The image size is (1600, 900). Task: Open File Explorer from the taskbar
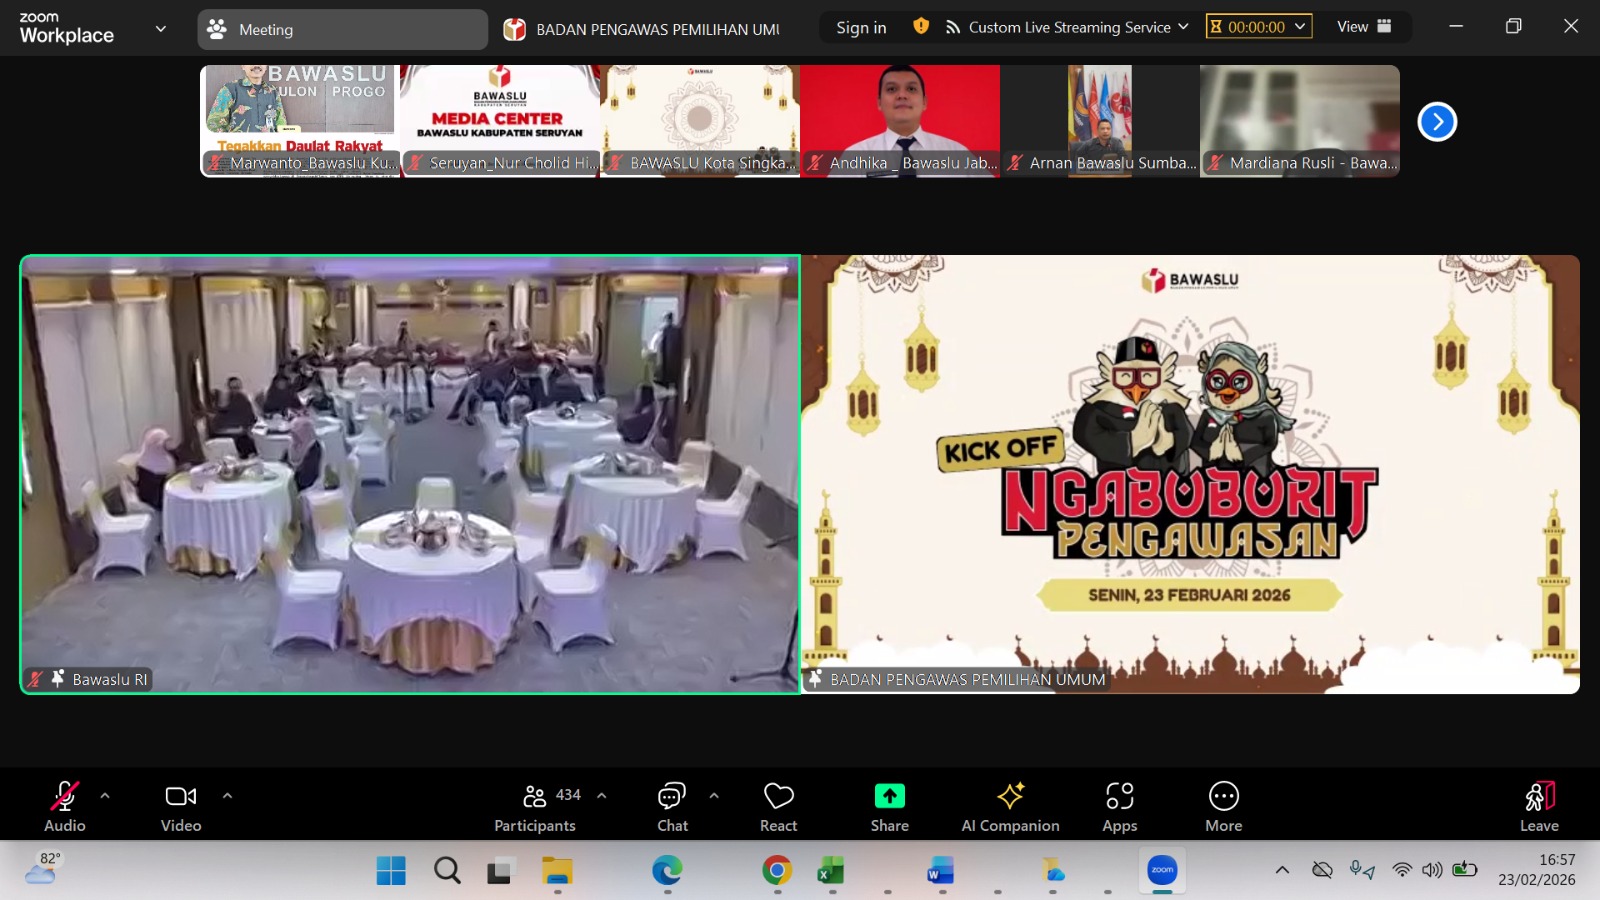pos(557,871)
